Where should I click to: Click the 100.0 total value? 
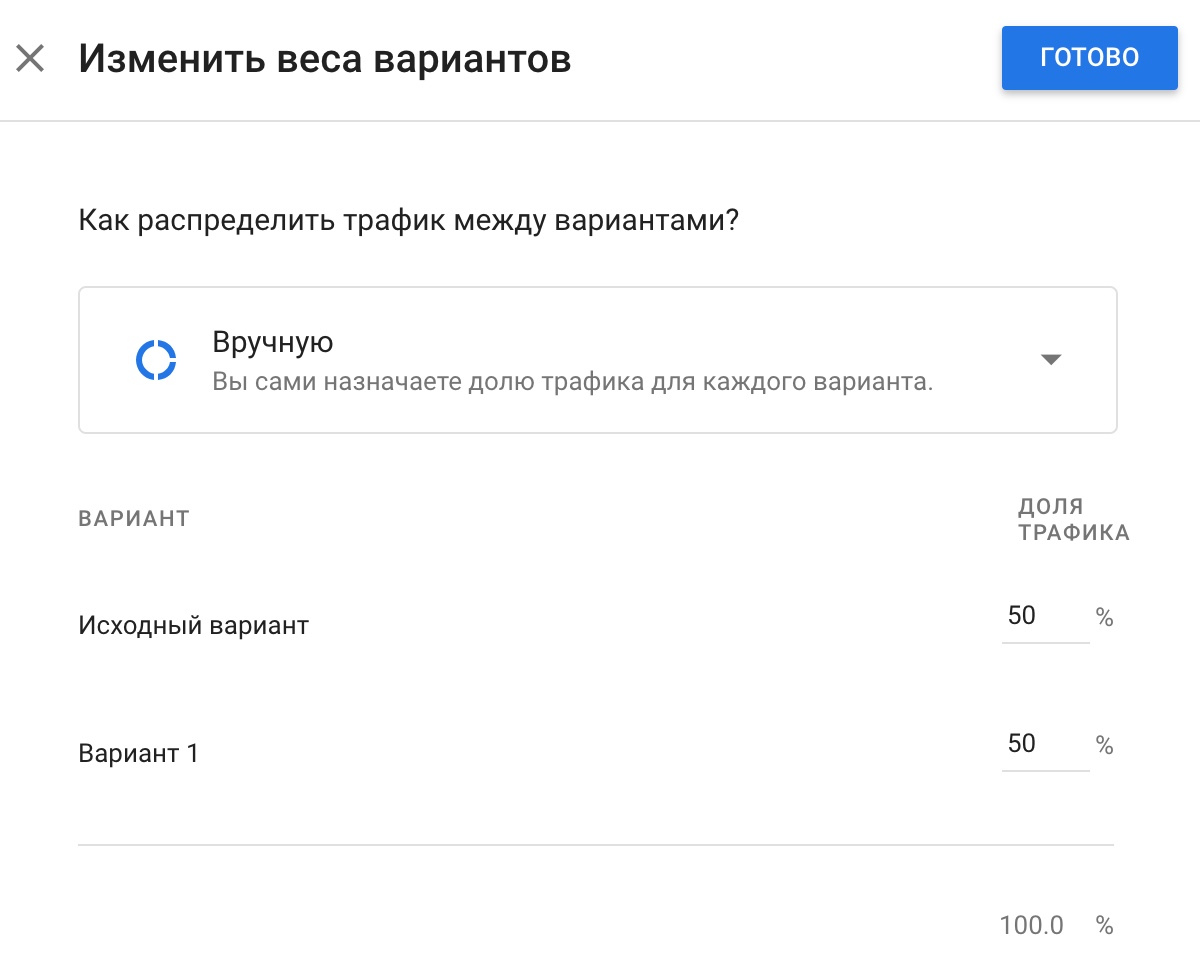point(1033,925)
